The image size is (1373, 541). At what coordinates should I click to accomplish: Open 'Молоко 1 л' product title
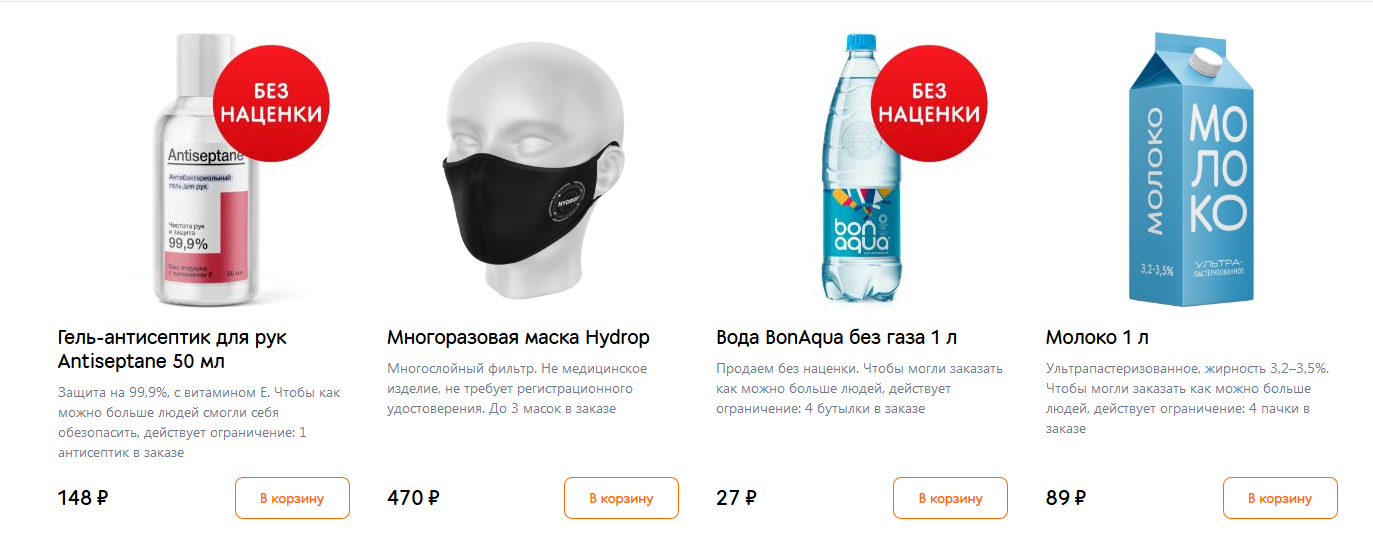coord(1097,337)
